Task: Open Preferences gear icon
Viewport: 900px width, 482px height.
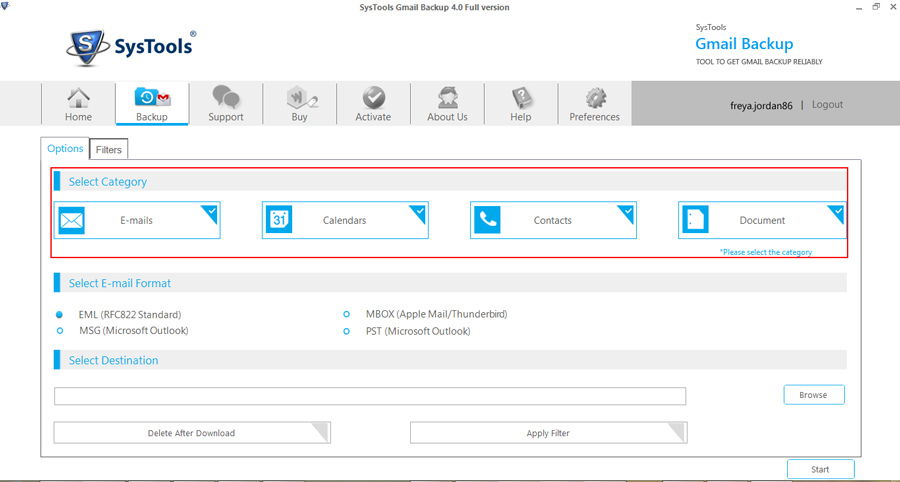Action: pos(595,98)
